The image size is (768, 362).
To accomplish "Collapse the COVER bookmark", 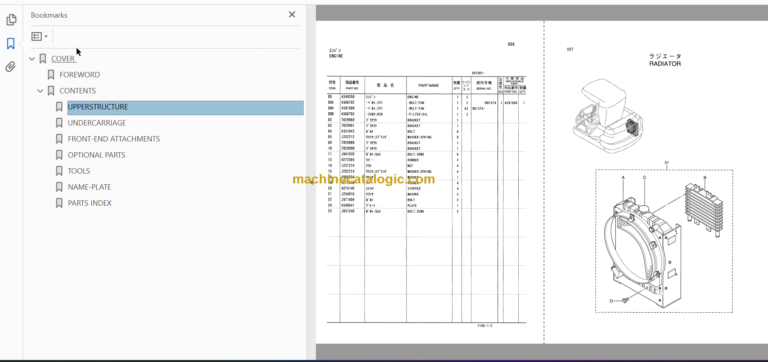I will (x=32, y=59).
